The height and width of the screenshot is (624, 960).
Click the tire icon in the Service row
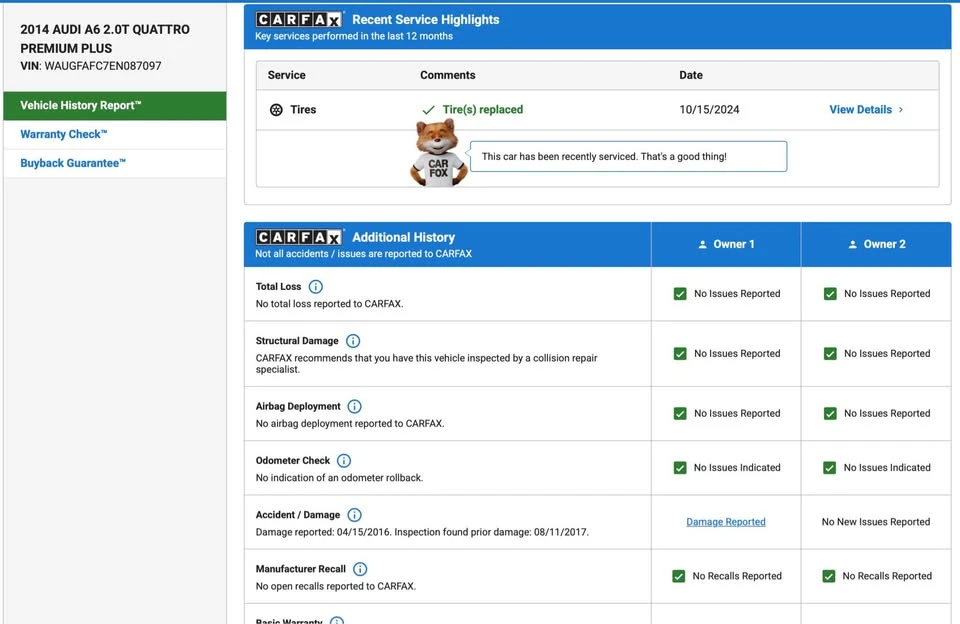point(276,110)
